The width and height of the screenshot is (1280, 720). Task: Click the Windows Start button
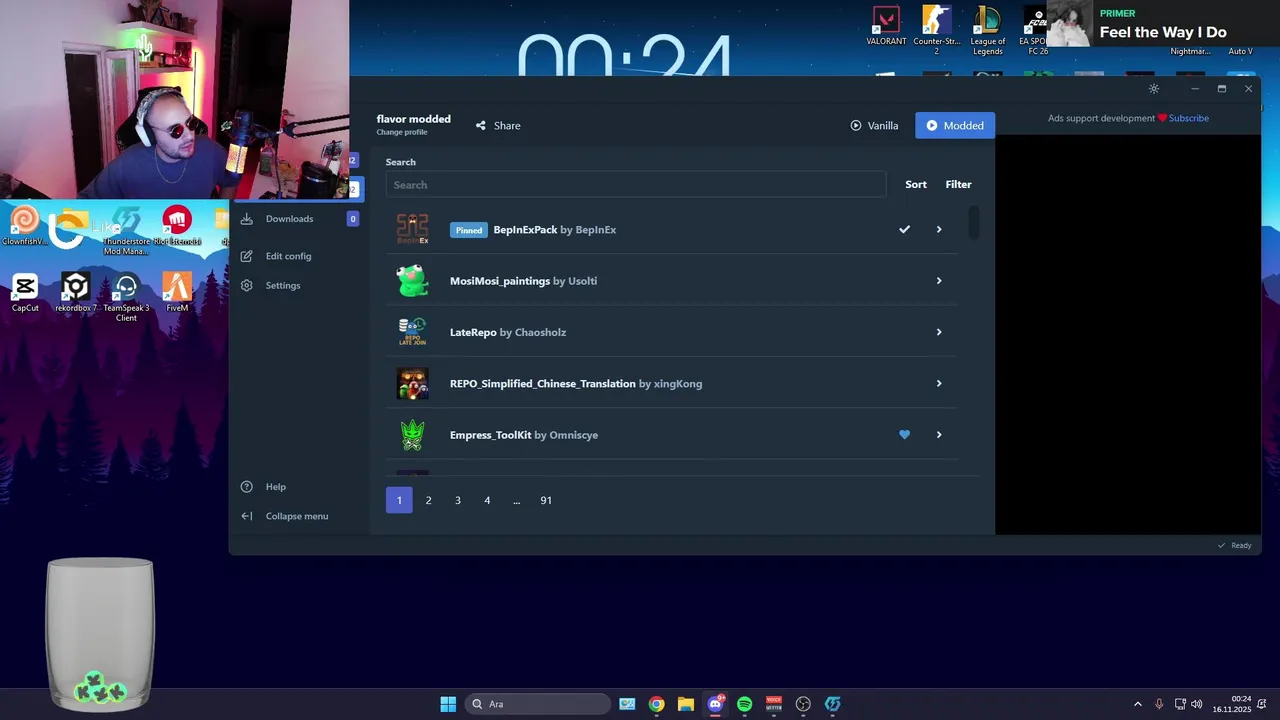[448, 704]
